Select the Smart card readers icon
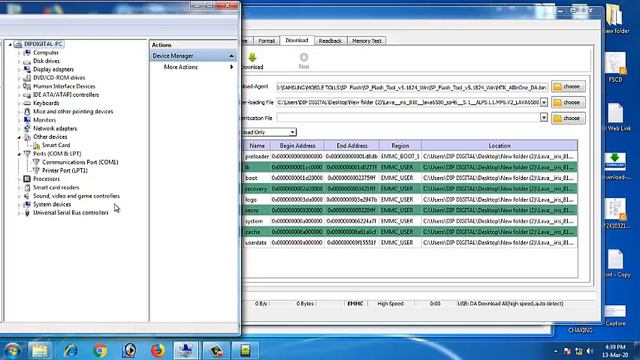This screenshot has width=640, height=360. tap(27, 187)
